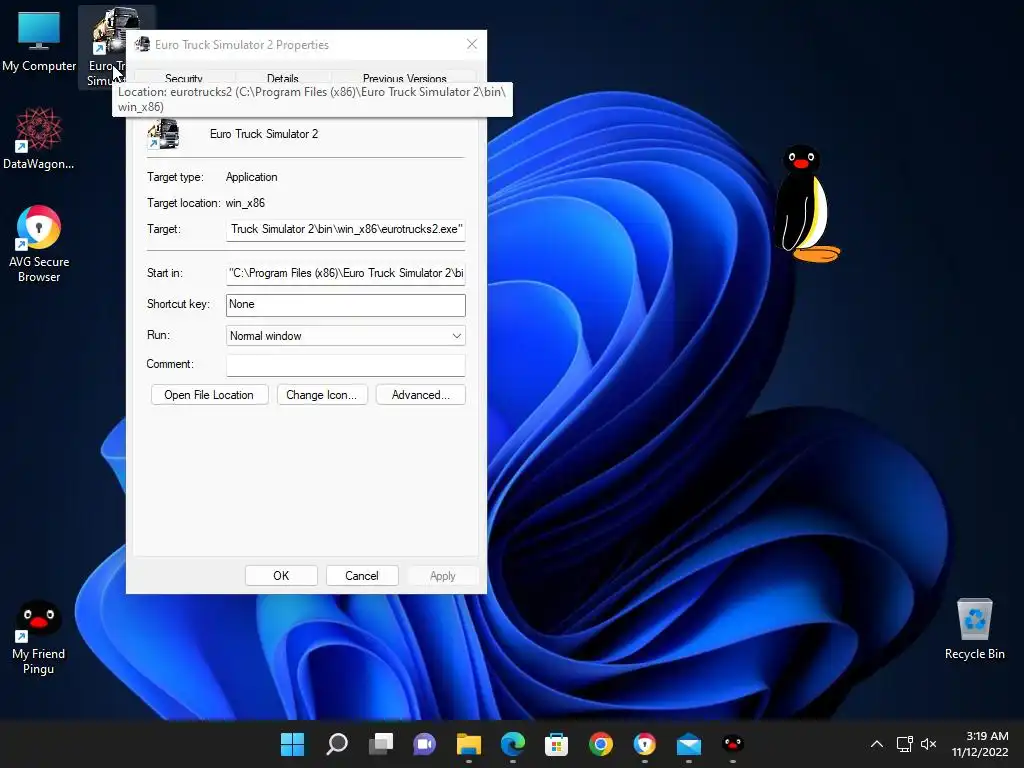The image size is (1024, 768).
Task: Launch Chat from the taskbar
Action: coord(424,744)
